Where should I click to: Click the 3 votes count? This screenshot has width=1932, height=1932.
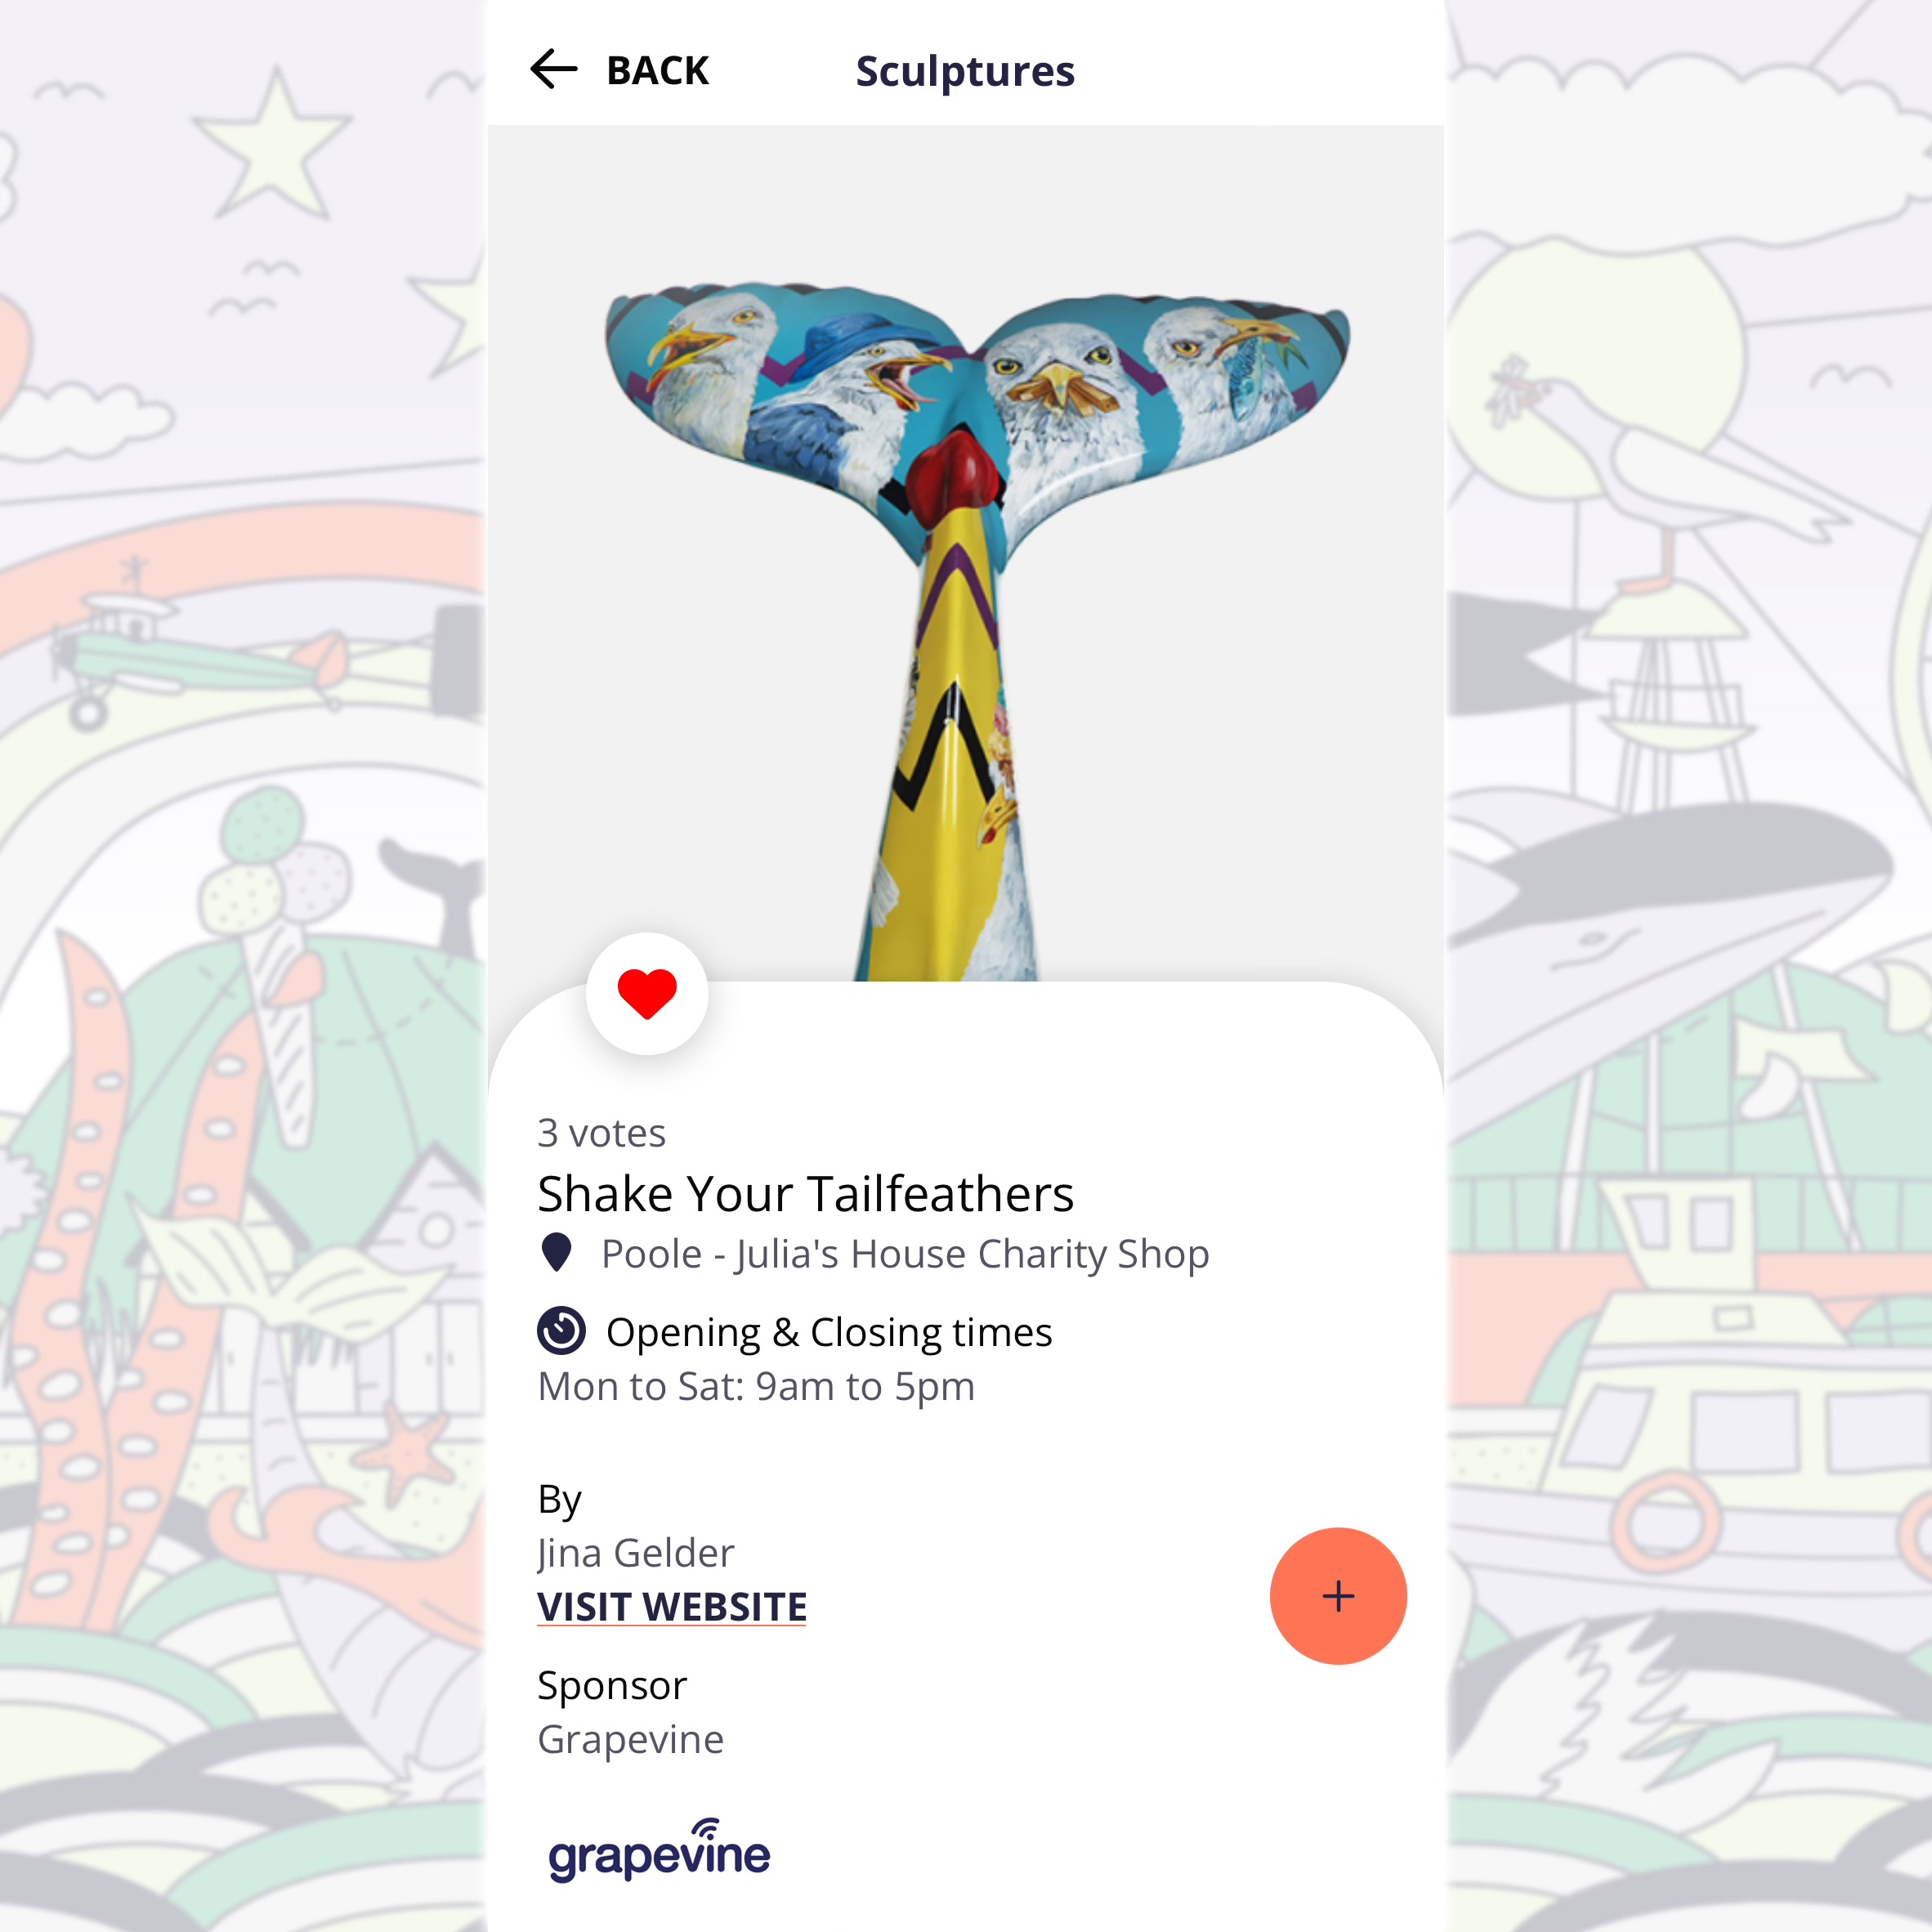click(601, 1133)
